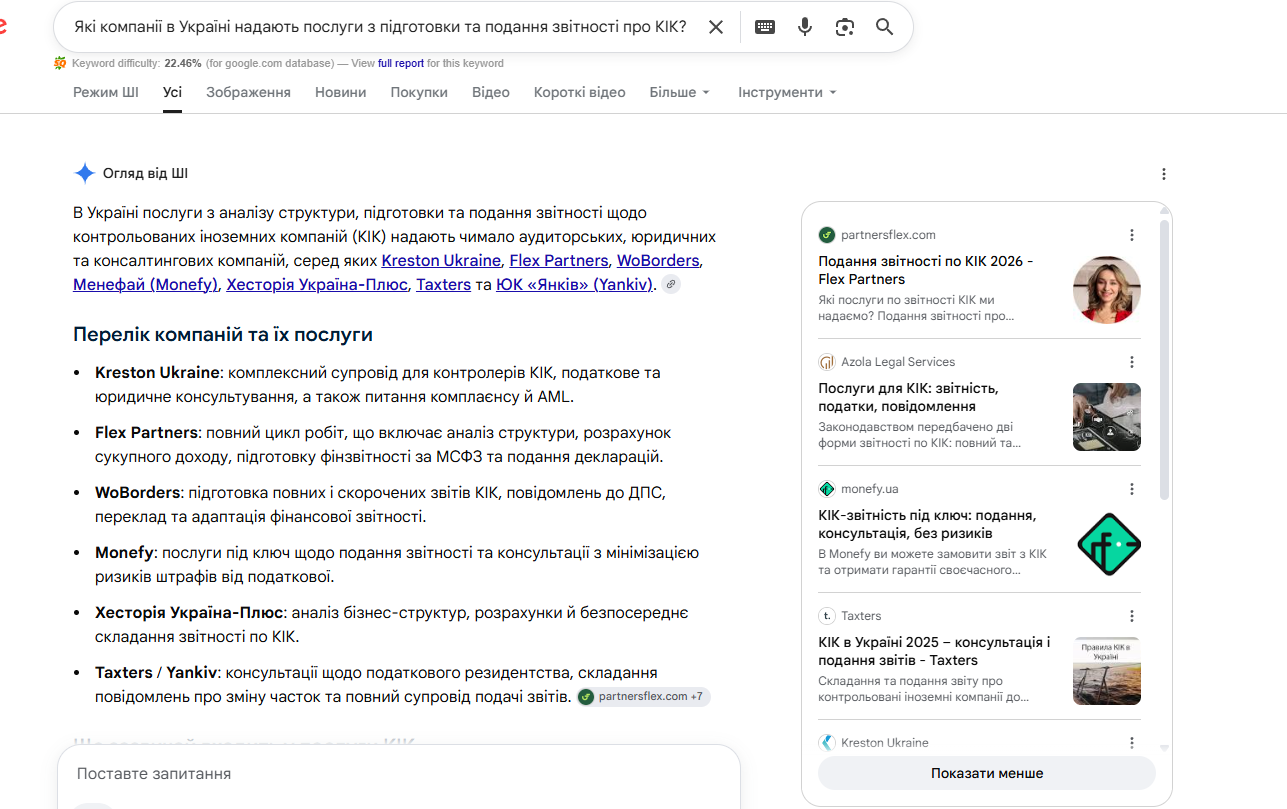Click the partnersflex.com favicon in sources
Viewport: 1287px width, 809px height.
point(827,235)
